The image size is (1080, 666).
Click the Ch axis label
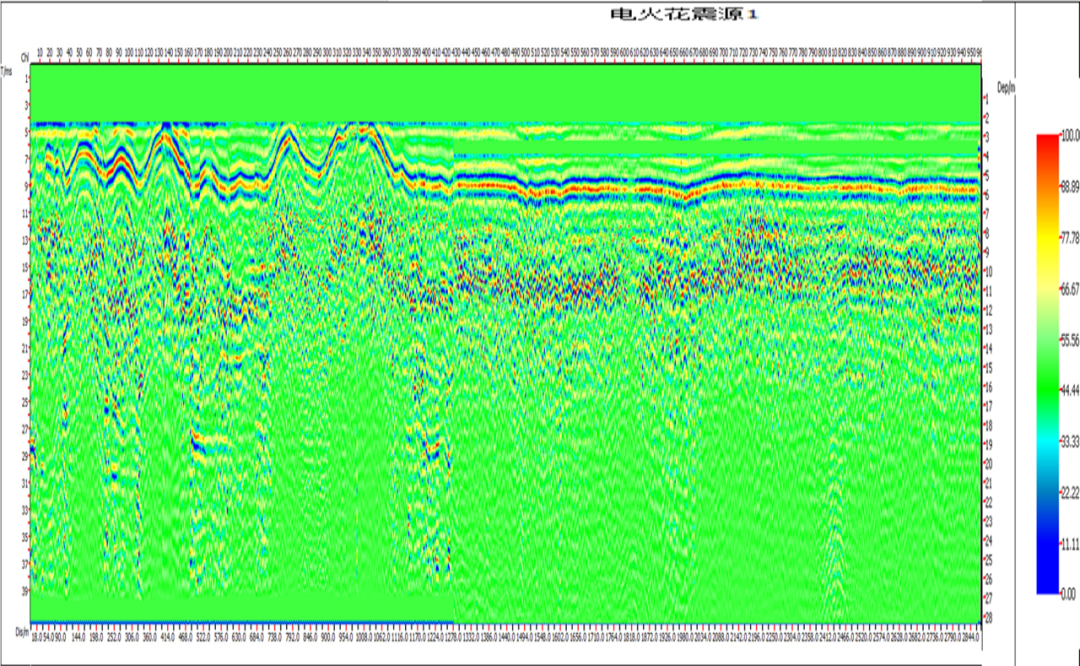[x=25, y=57]
